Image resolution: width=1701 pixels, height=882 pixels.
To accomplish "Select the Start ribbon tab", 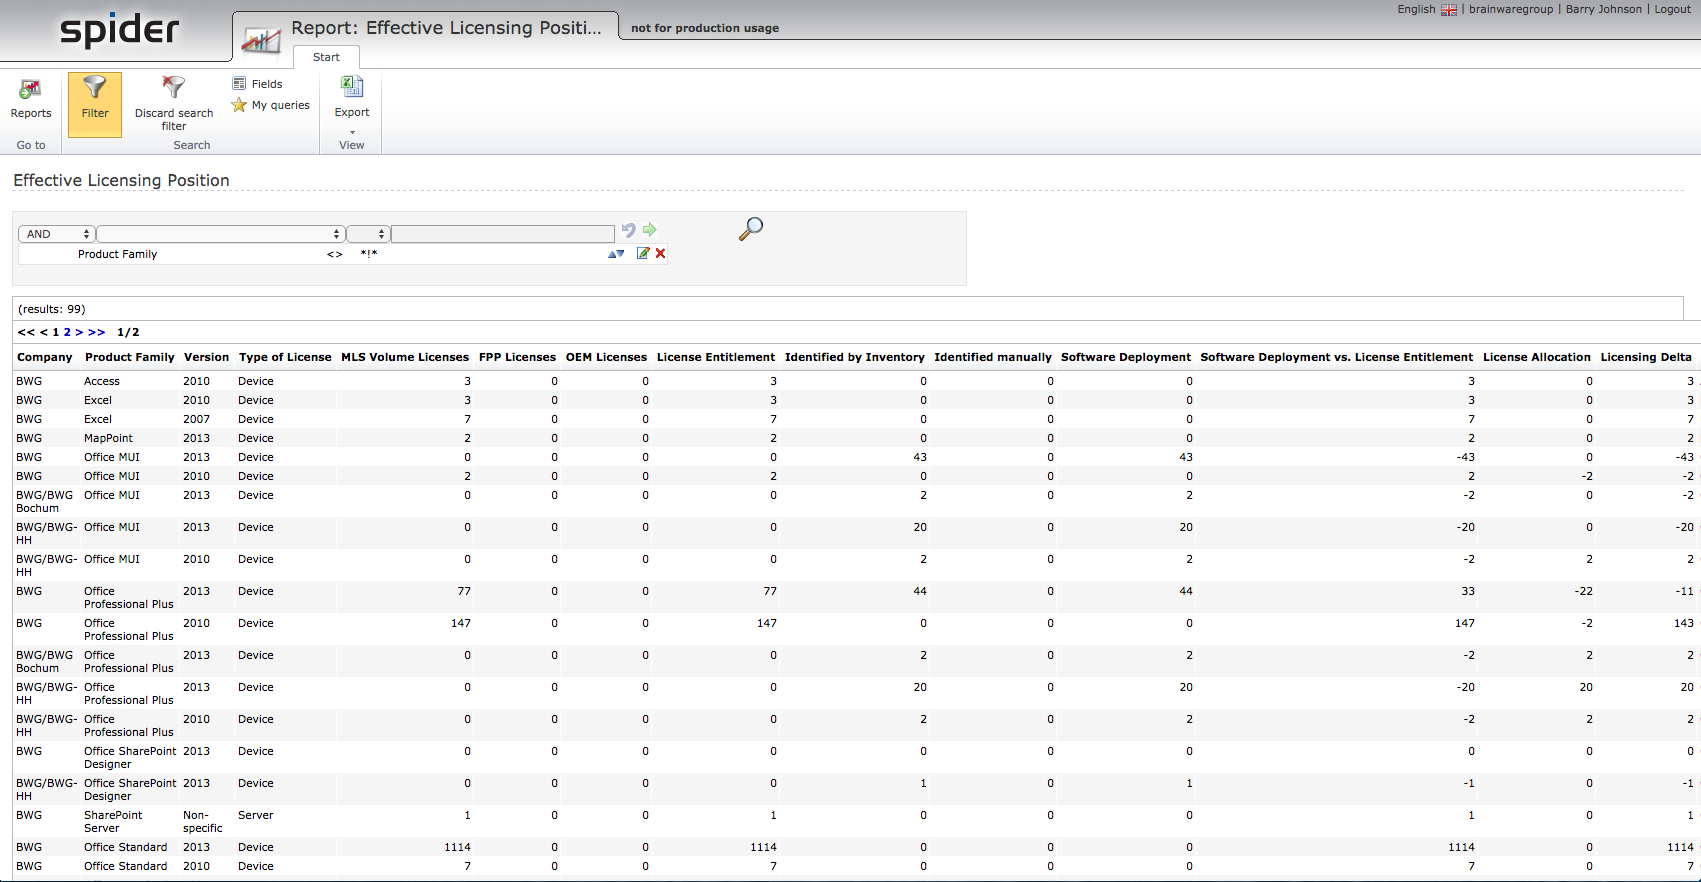I will click(326, 57).
